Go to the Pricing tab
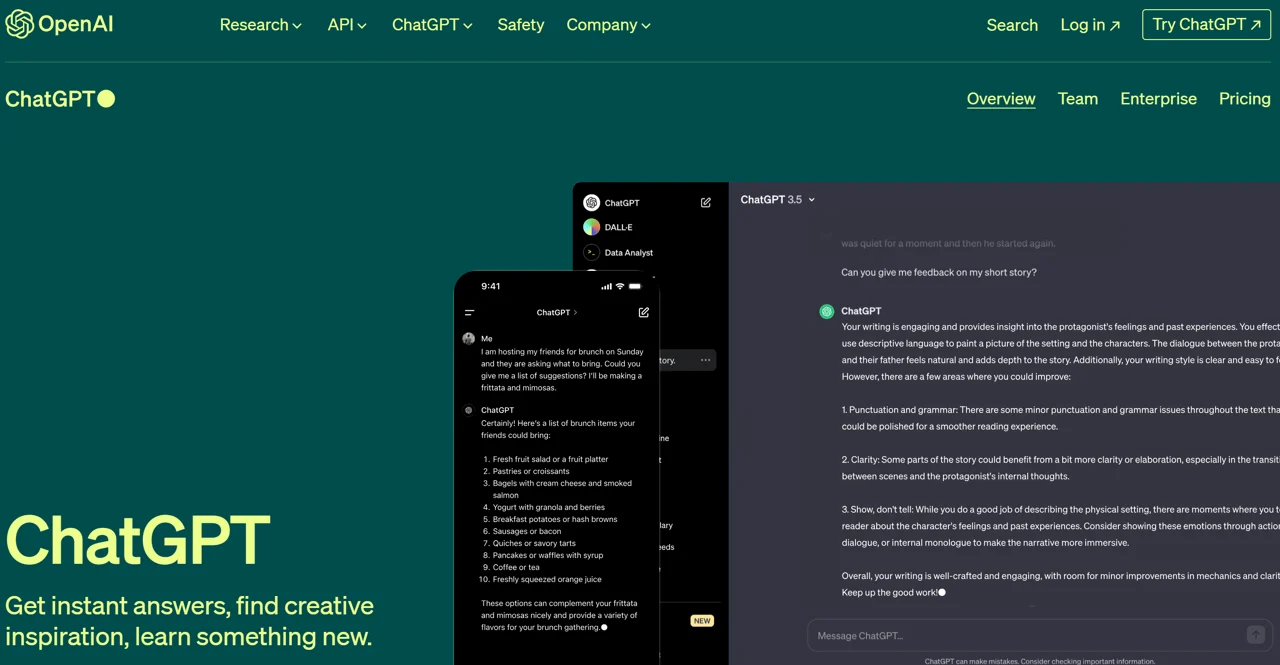 1245,98
